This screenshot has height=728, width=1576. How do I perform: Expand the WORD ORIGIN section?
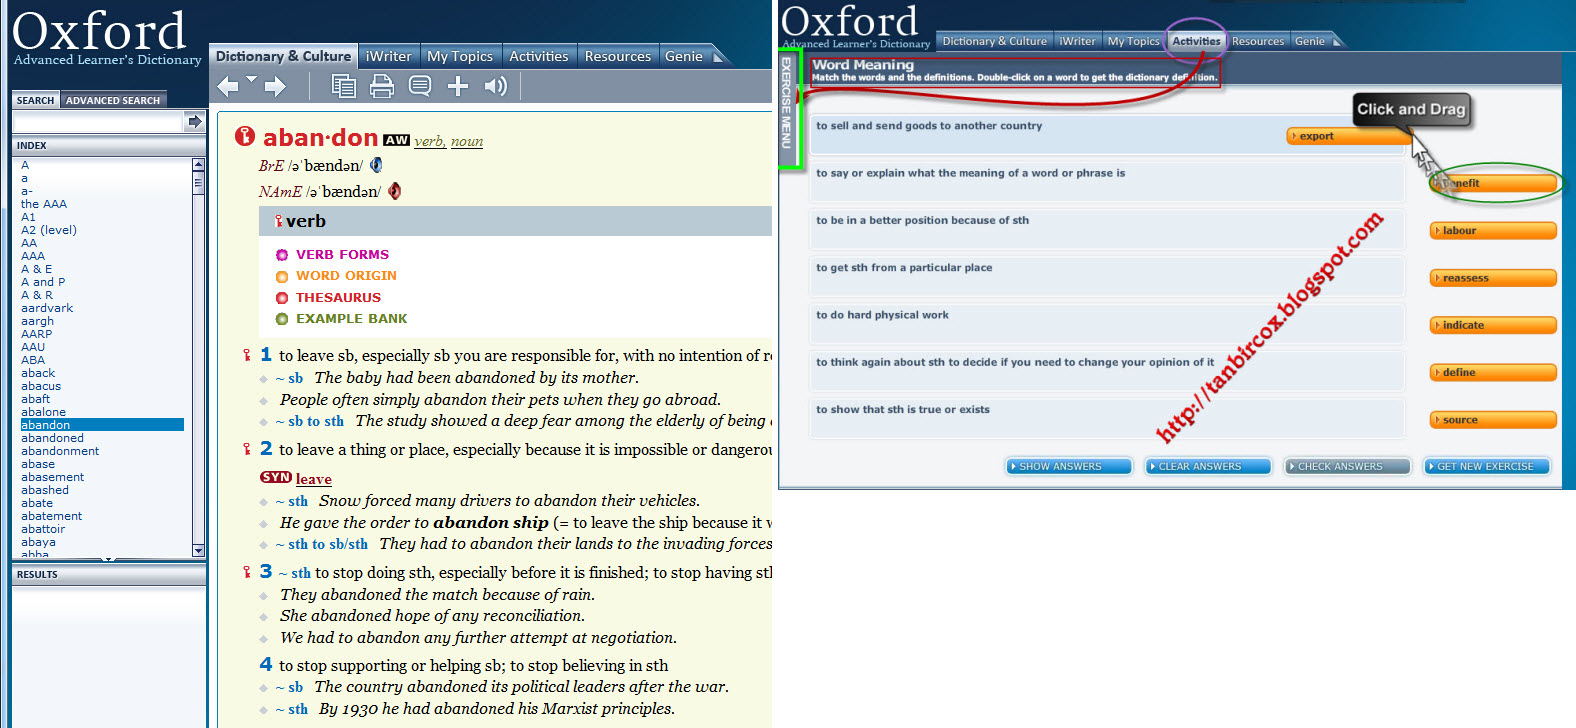[346, 276]
